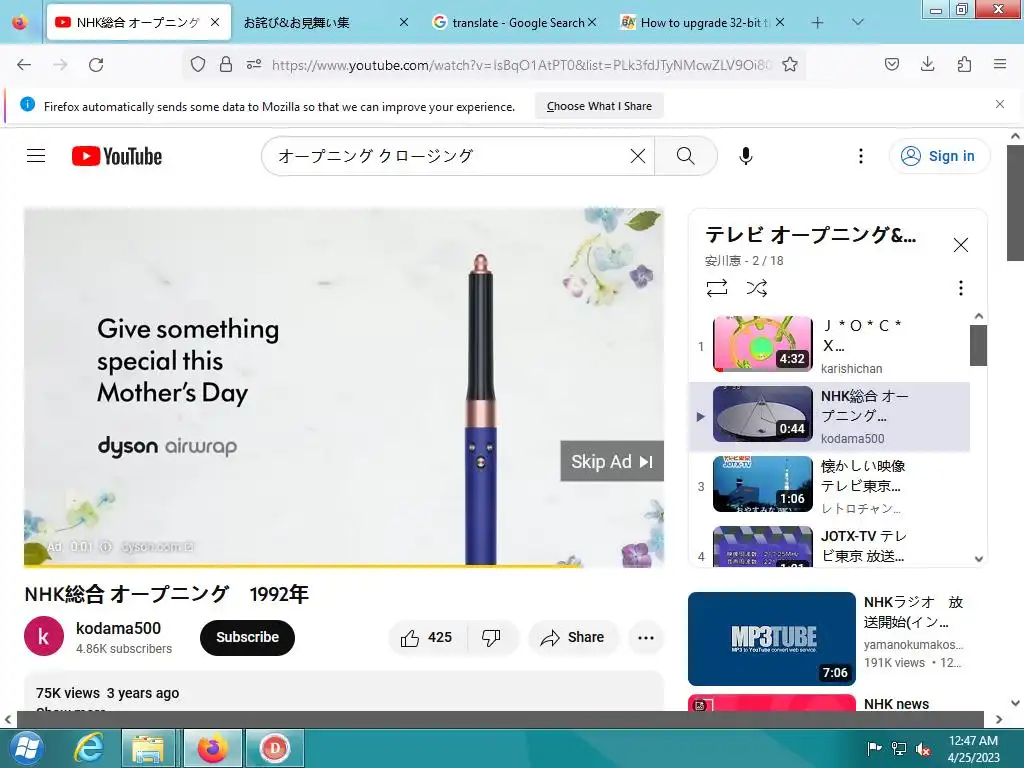The width and height of the screenshot is (1024, 768).
Task: Select playlist item JOTX-TV テレビ東京 放送
Action: point(829,546)
